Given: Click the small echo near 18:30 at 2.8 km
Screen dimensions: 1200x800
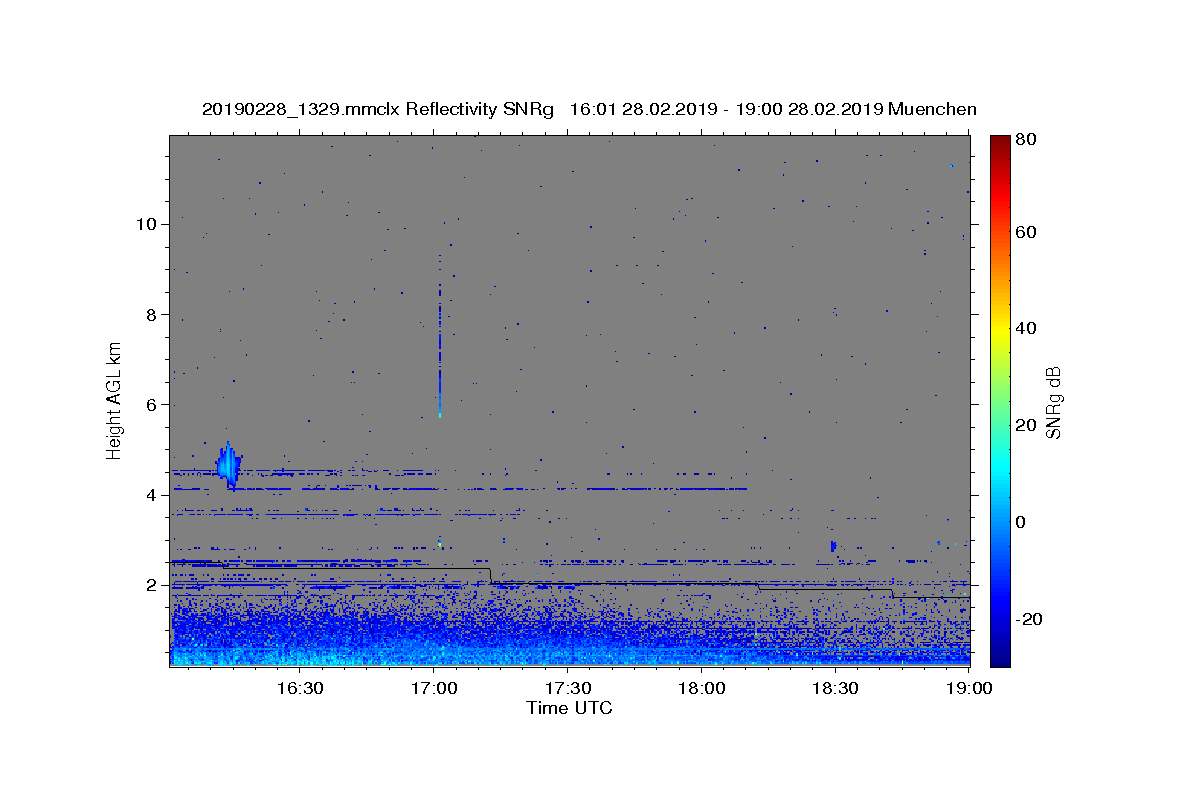Looking at the screenshot, I should (832, 546).
